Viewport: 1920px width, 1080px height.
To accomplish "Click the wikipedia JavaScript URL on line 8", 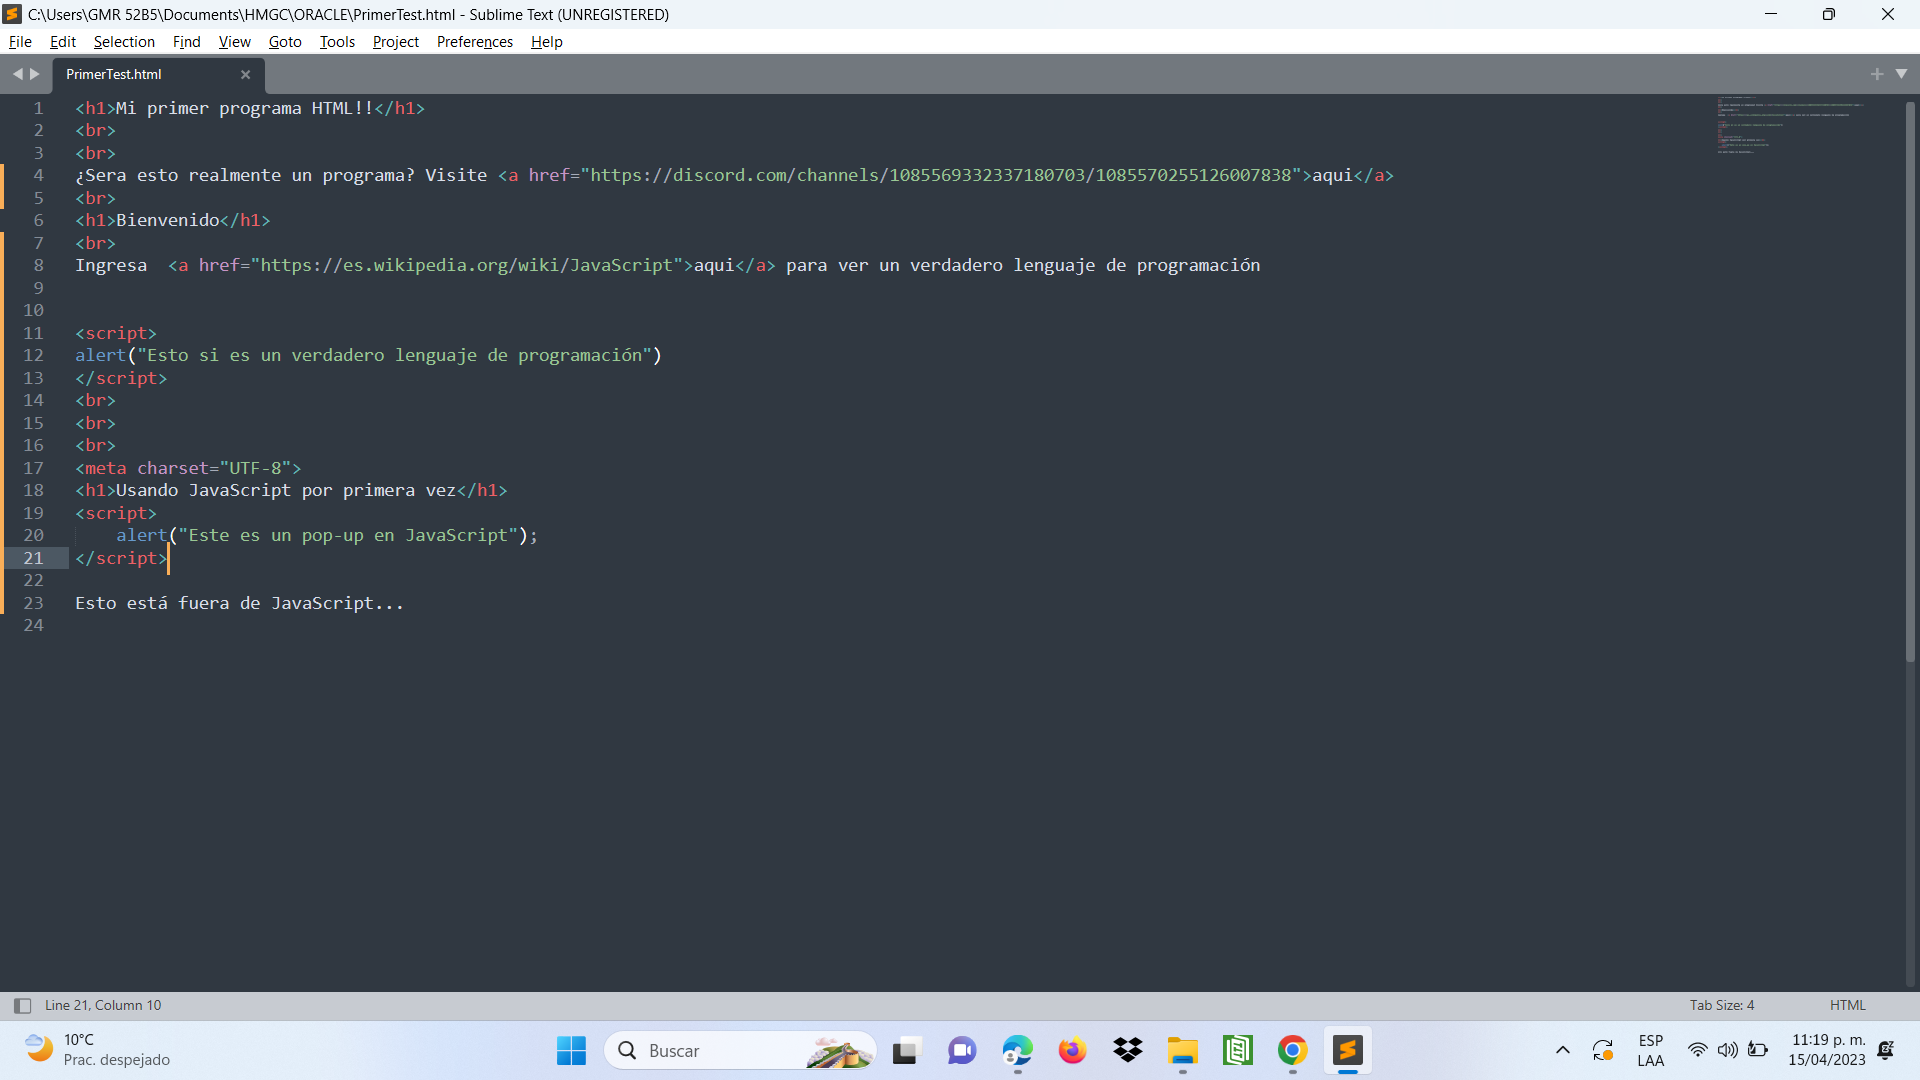I will coord(467,265).
